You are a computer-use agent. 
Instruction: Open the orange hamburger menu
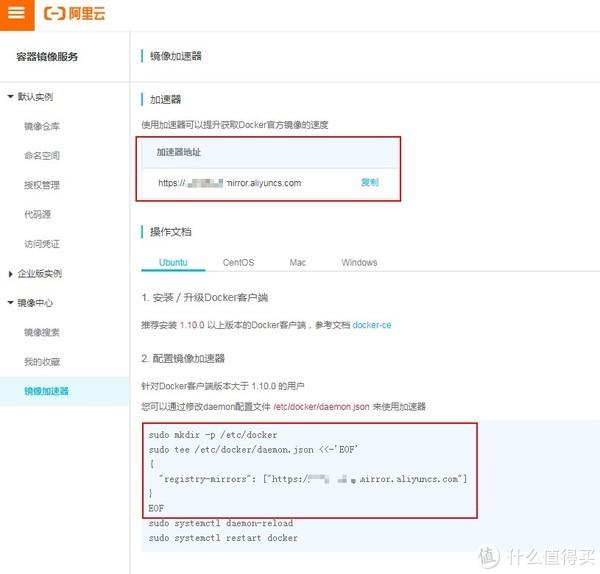[x=16, y=14]
